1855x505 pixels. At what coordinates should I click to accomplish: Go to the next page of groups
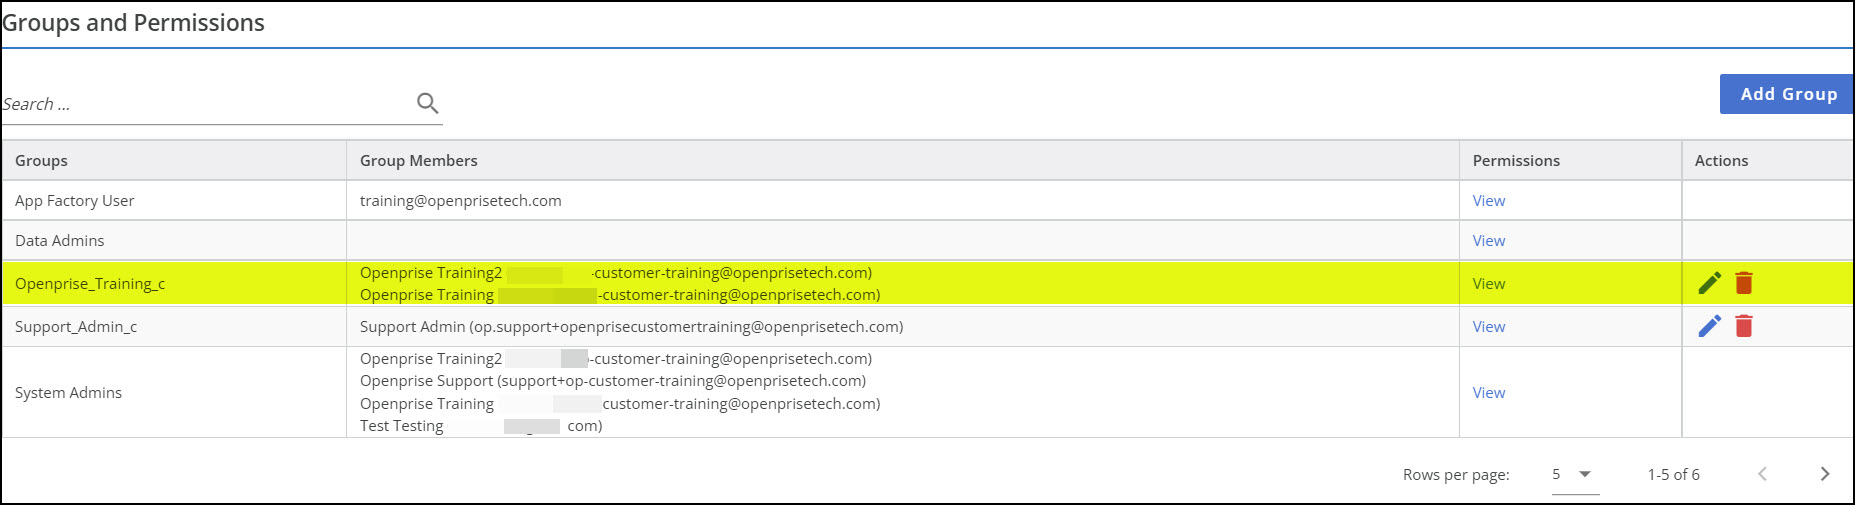(1824, 474)
